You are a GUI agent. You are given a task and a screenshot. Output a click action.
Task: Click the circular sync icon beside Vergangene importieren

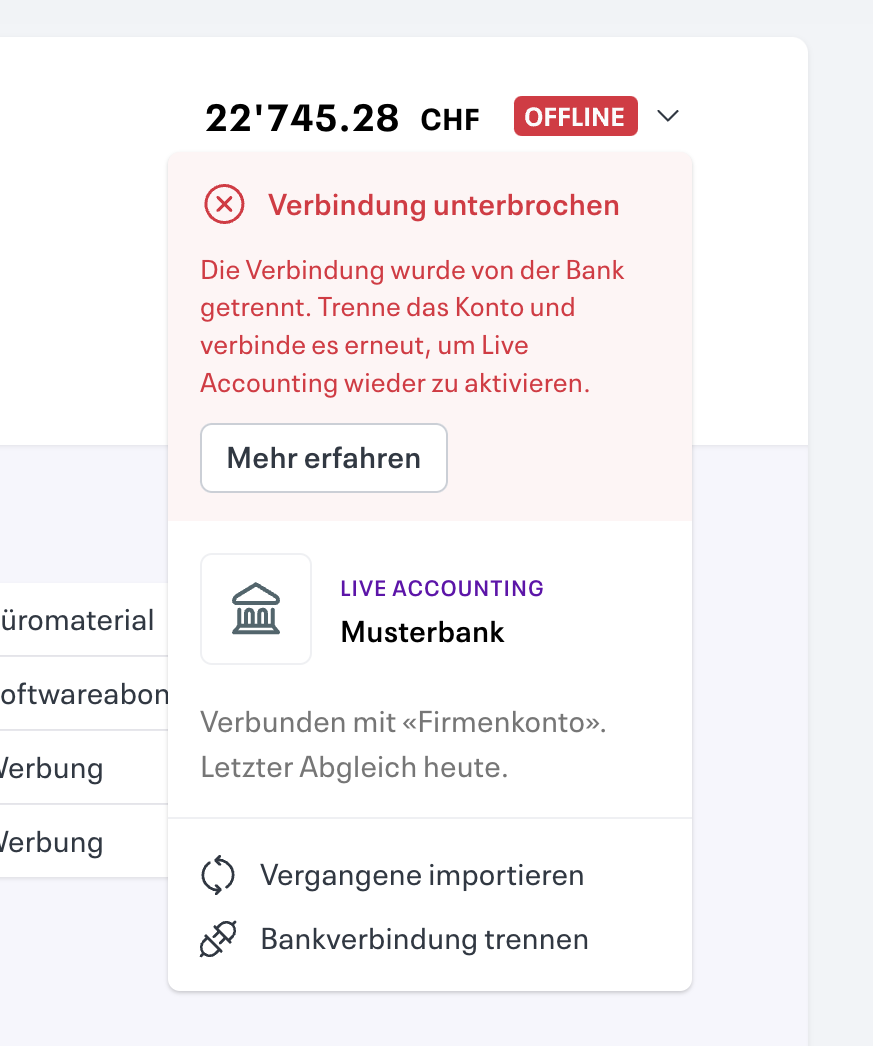[x=218, y=874]
